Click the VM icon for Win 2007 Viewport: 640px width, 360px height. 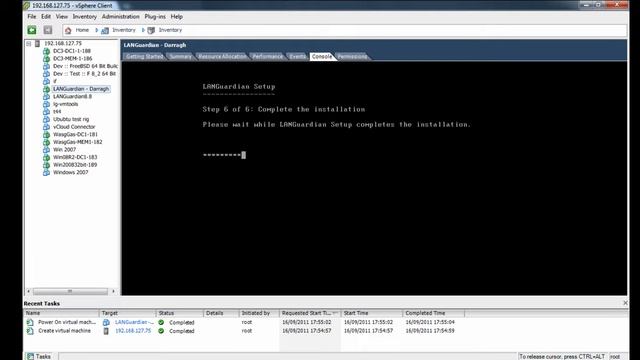pos(47,149)
